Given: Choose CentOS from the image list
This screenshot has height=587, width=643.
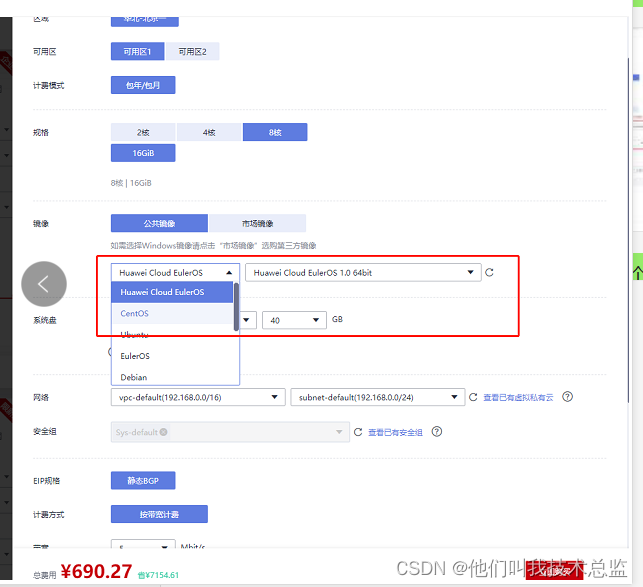Looking at the screenshot, I should [x=172, y=313].
